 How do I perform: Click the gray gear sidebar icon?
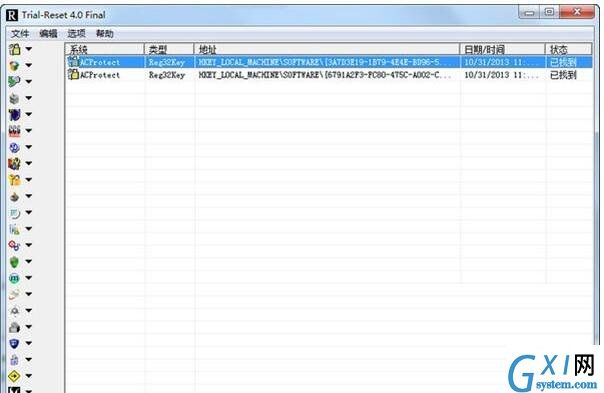click(x=15, y=311)
